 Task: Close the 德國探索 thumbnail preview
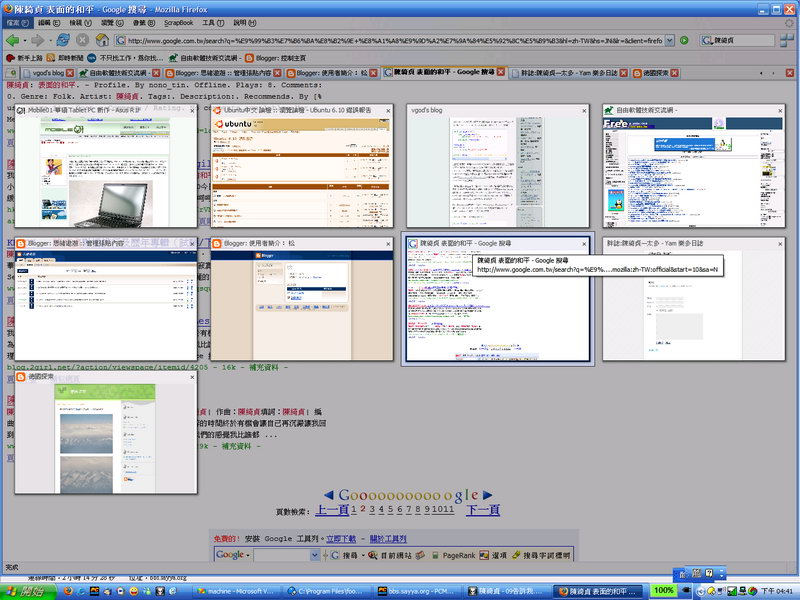coord(192,377)
